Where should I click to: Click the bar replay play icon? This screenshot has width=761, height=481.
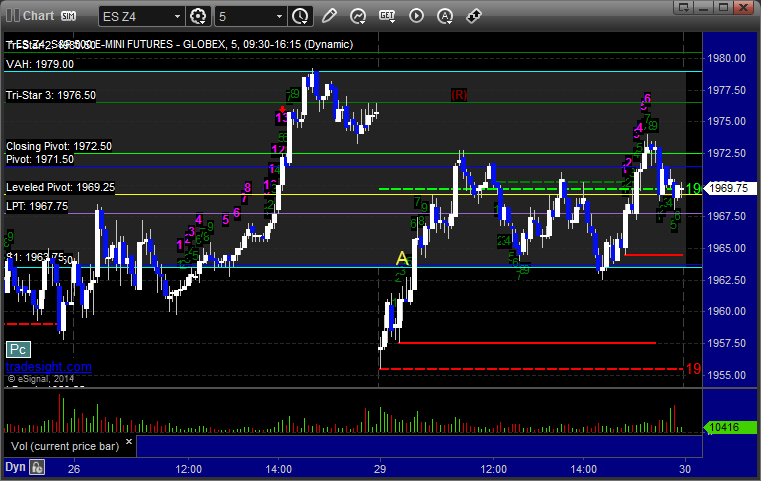point(416,16)
